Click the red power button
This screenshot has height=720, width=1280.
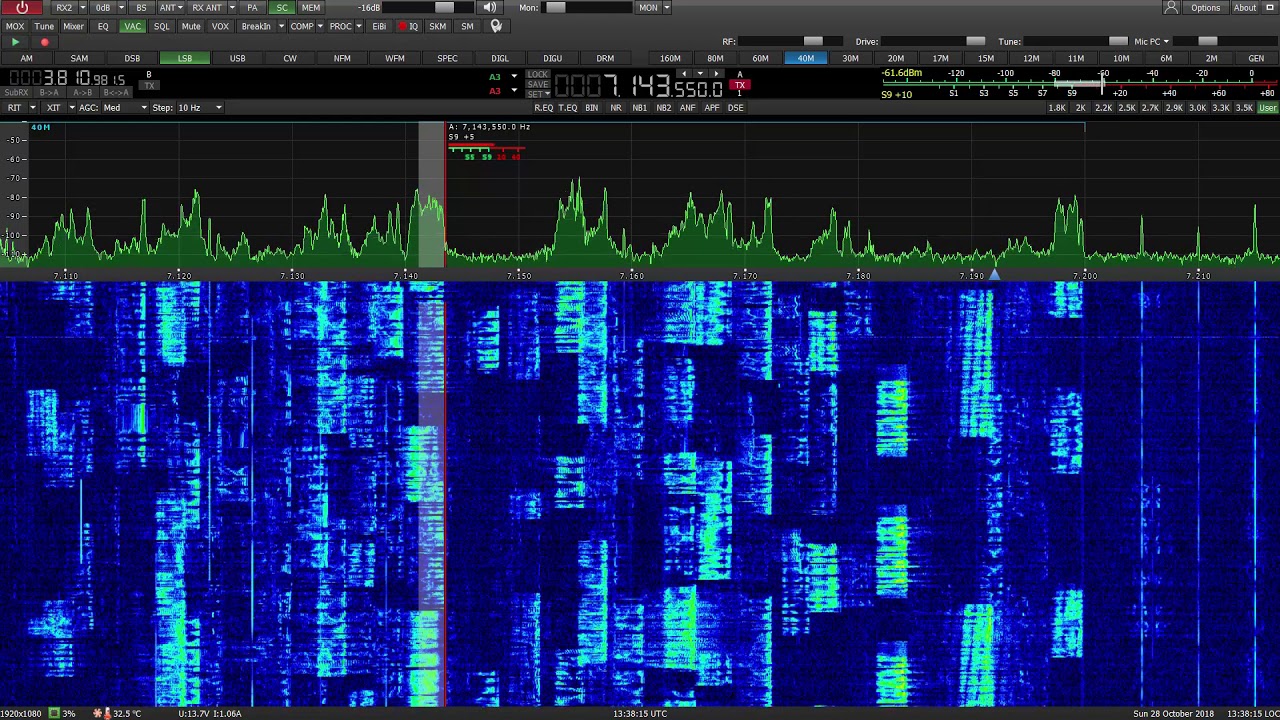pyautogui.click(x=22, y=8)
